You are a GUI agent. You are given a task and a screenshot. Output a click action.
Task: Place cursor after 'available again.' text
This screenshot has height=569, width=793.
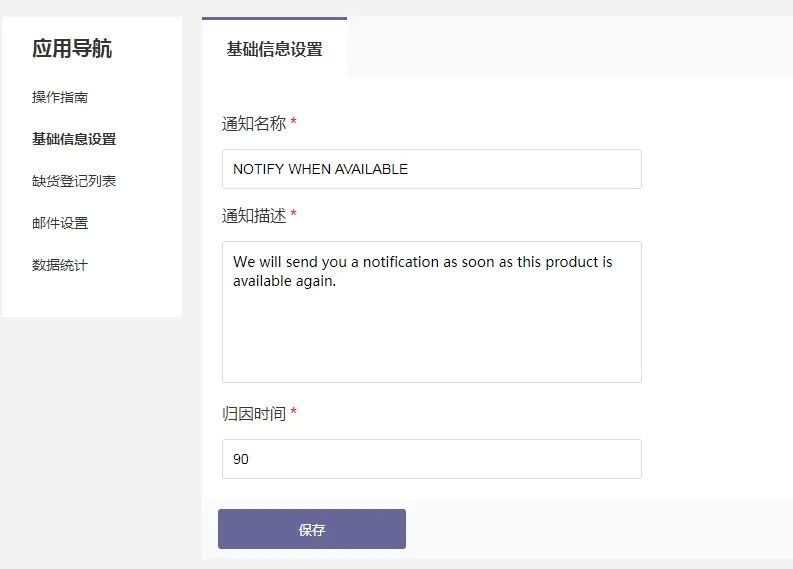point(338,282)
